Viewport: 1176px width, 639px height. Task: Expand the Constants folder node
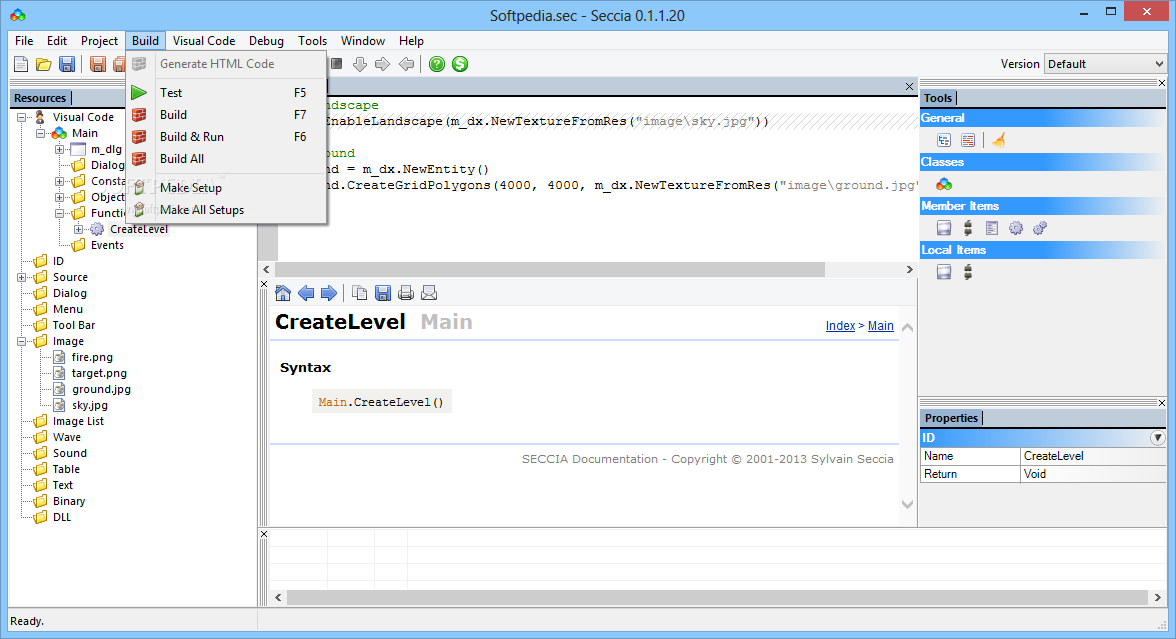(59, 182)
